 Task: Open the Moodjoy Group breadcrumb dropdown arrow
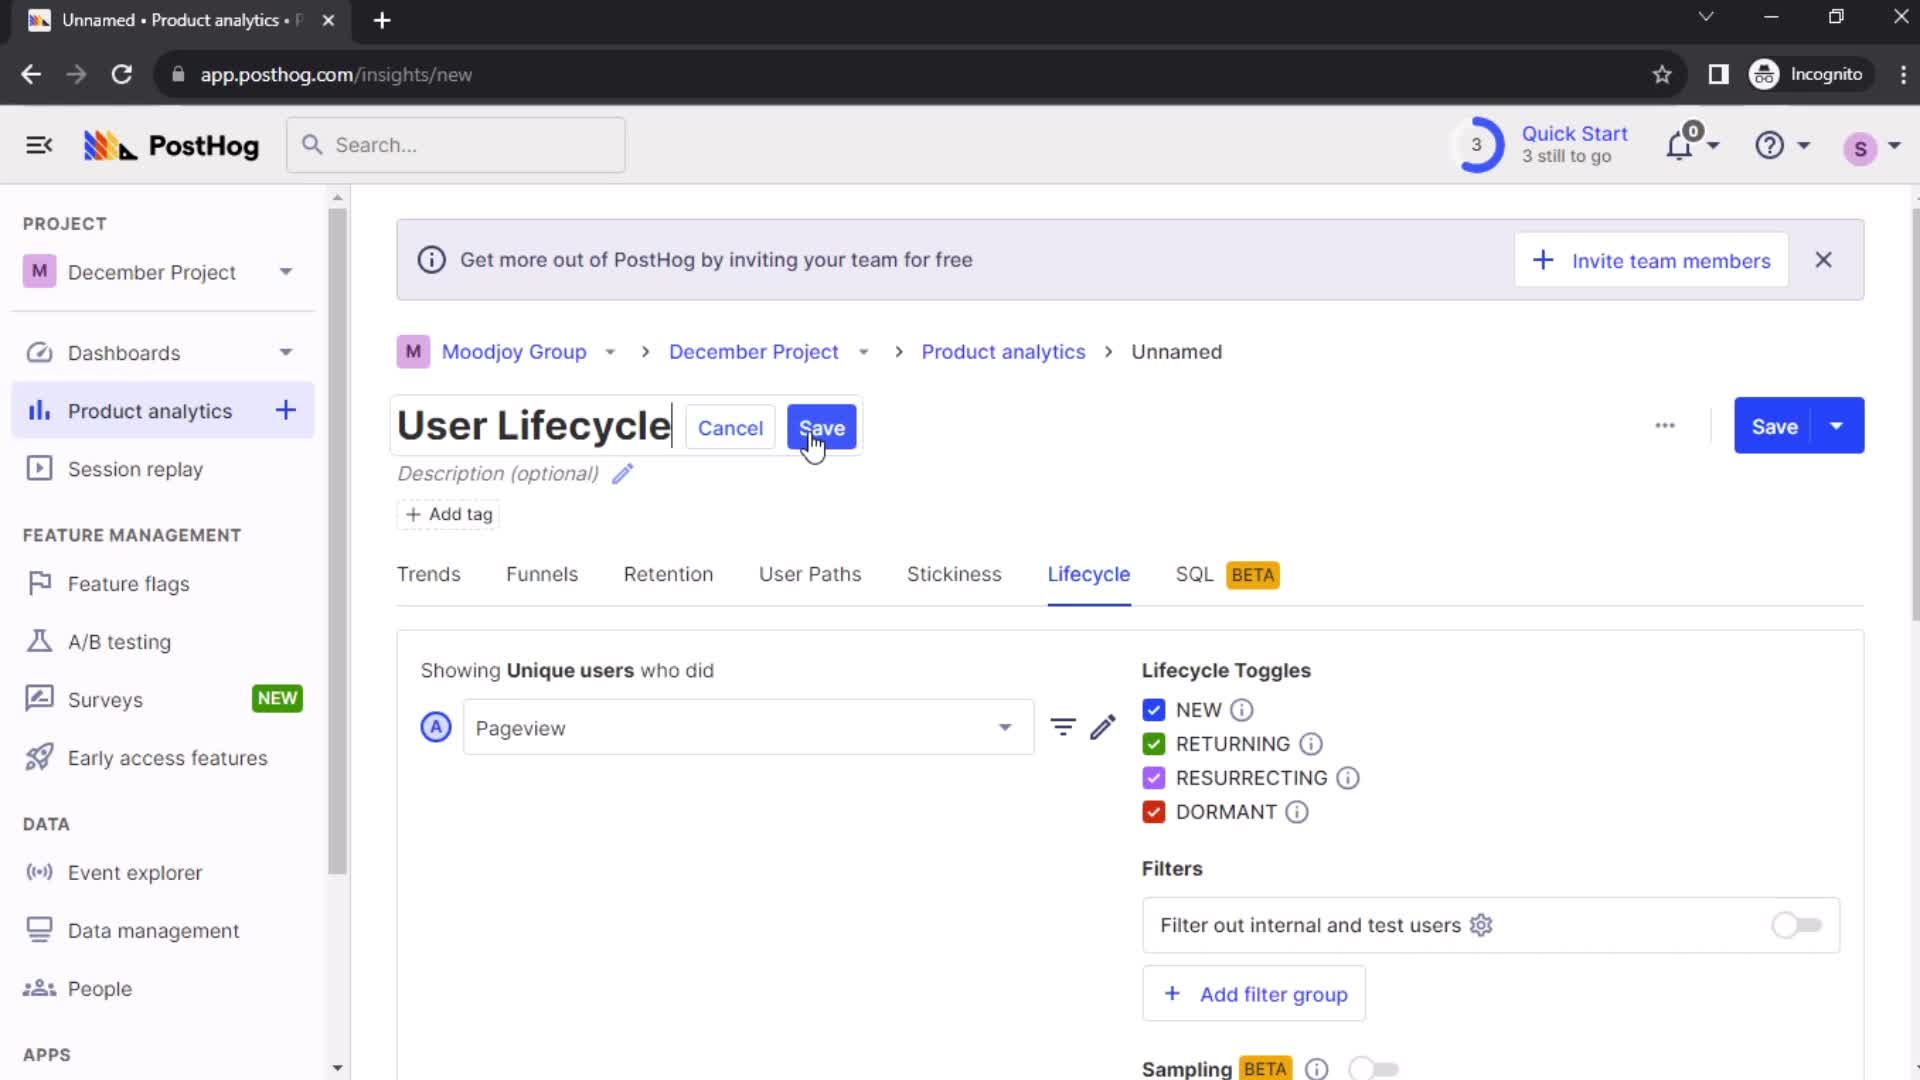coord(610,352)
